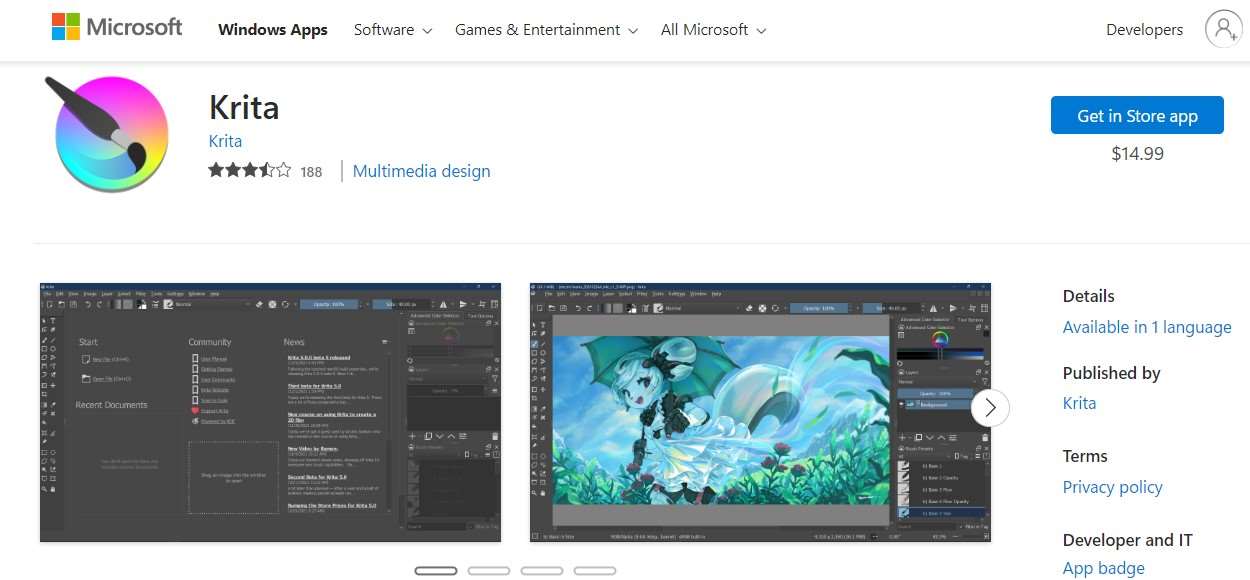Open the Privacy policy link

tap(1112, 487)
